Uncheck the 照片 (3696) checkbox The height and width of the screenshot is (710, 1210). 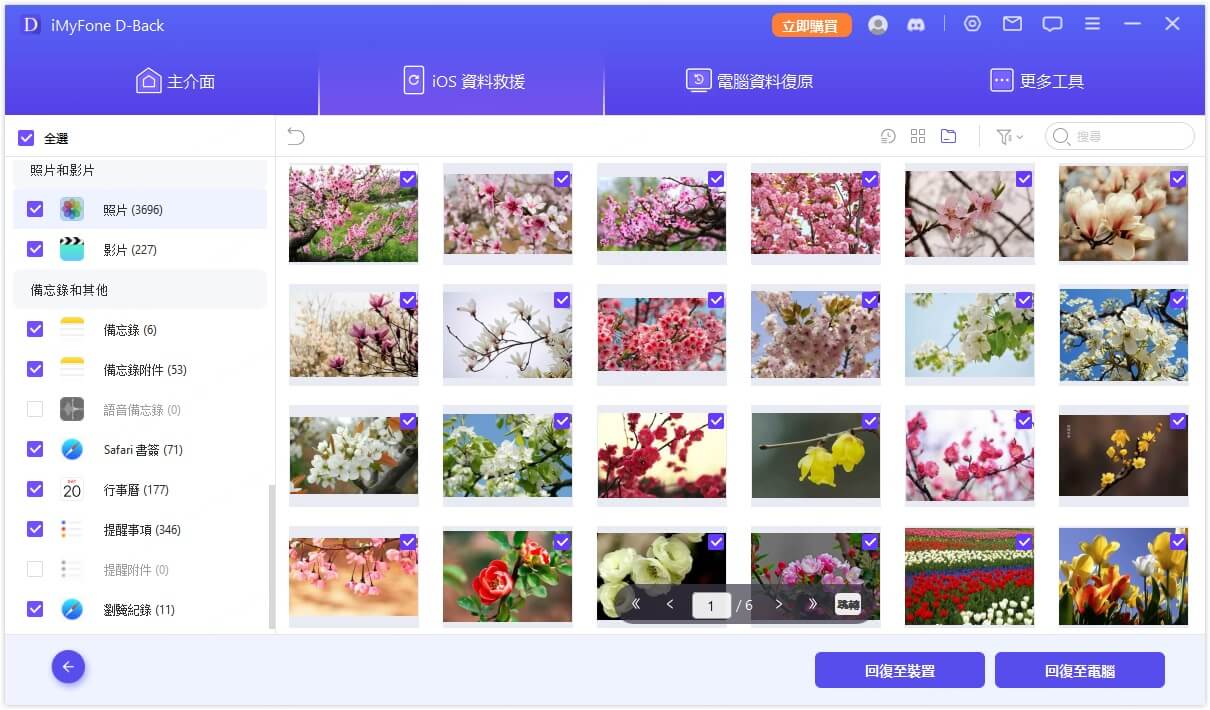pyautogui.click(x=36, y=209)
